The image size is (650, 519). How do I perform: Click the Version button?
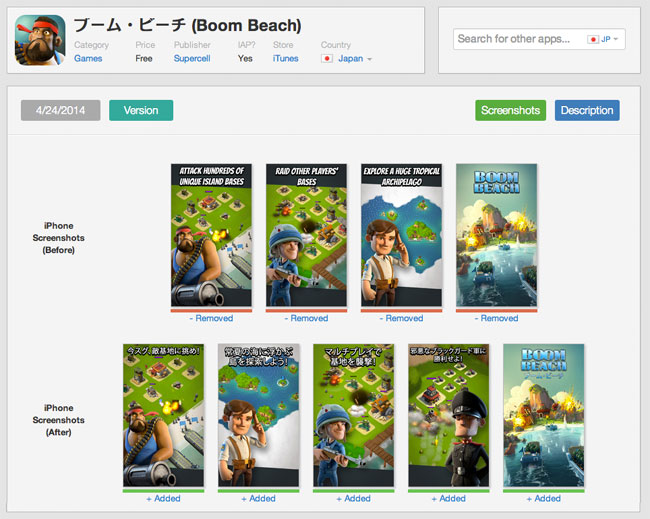point(141,110)
